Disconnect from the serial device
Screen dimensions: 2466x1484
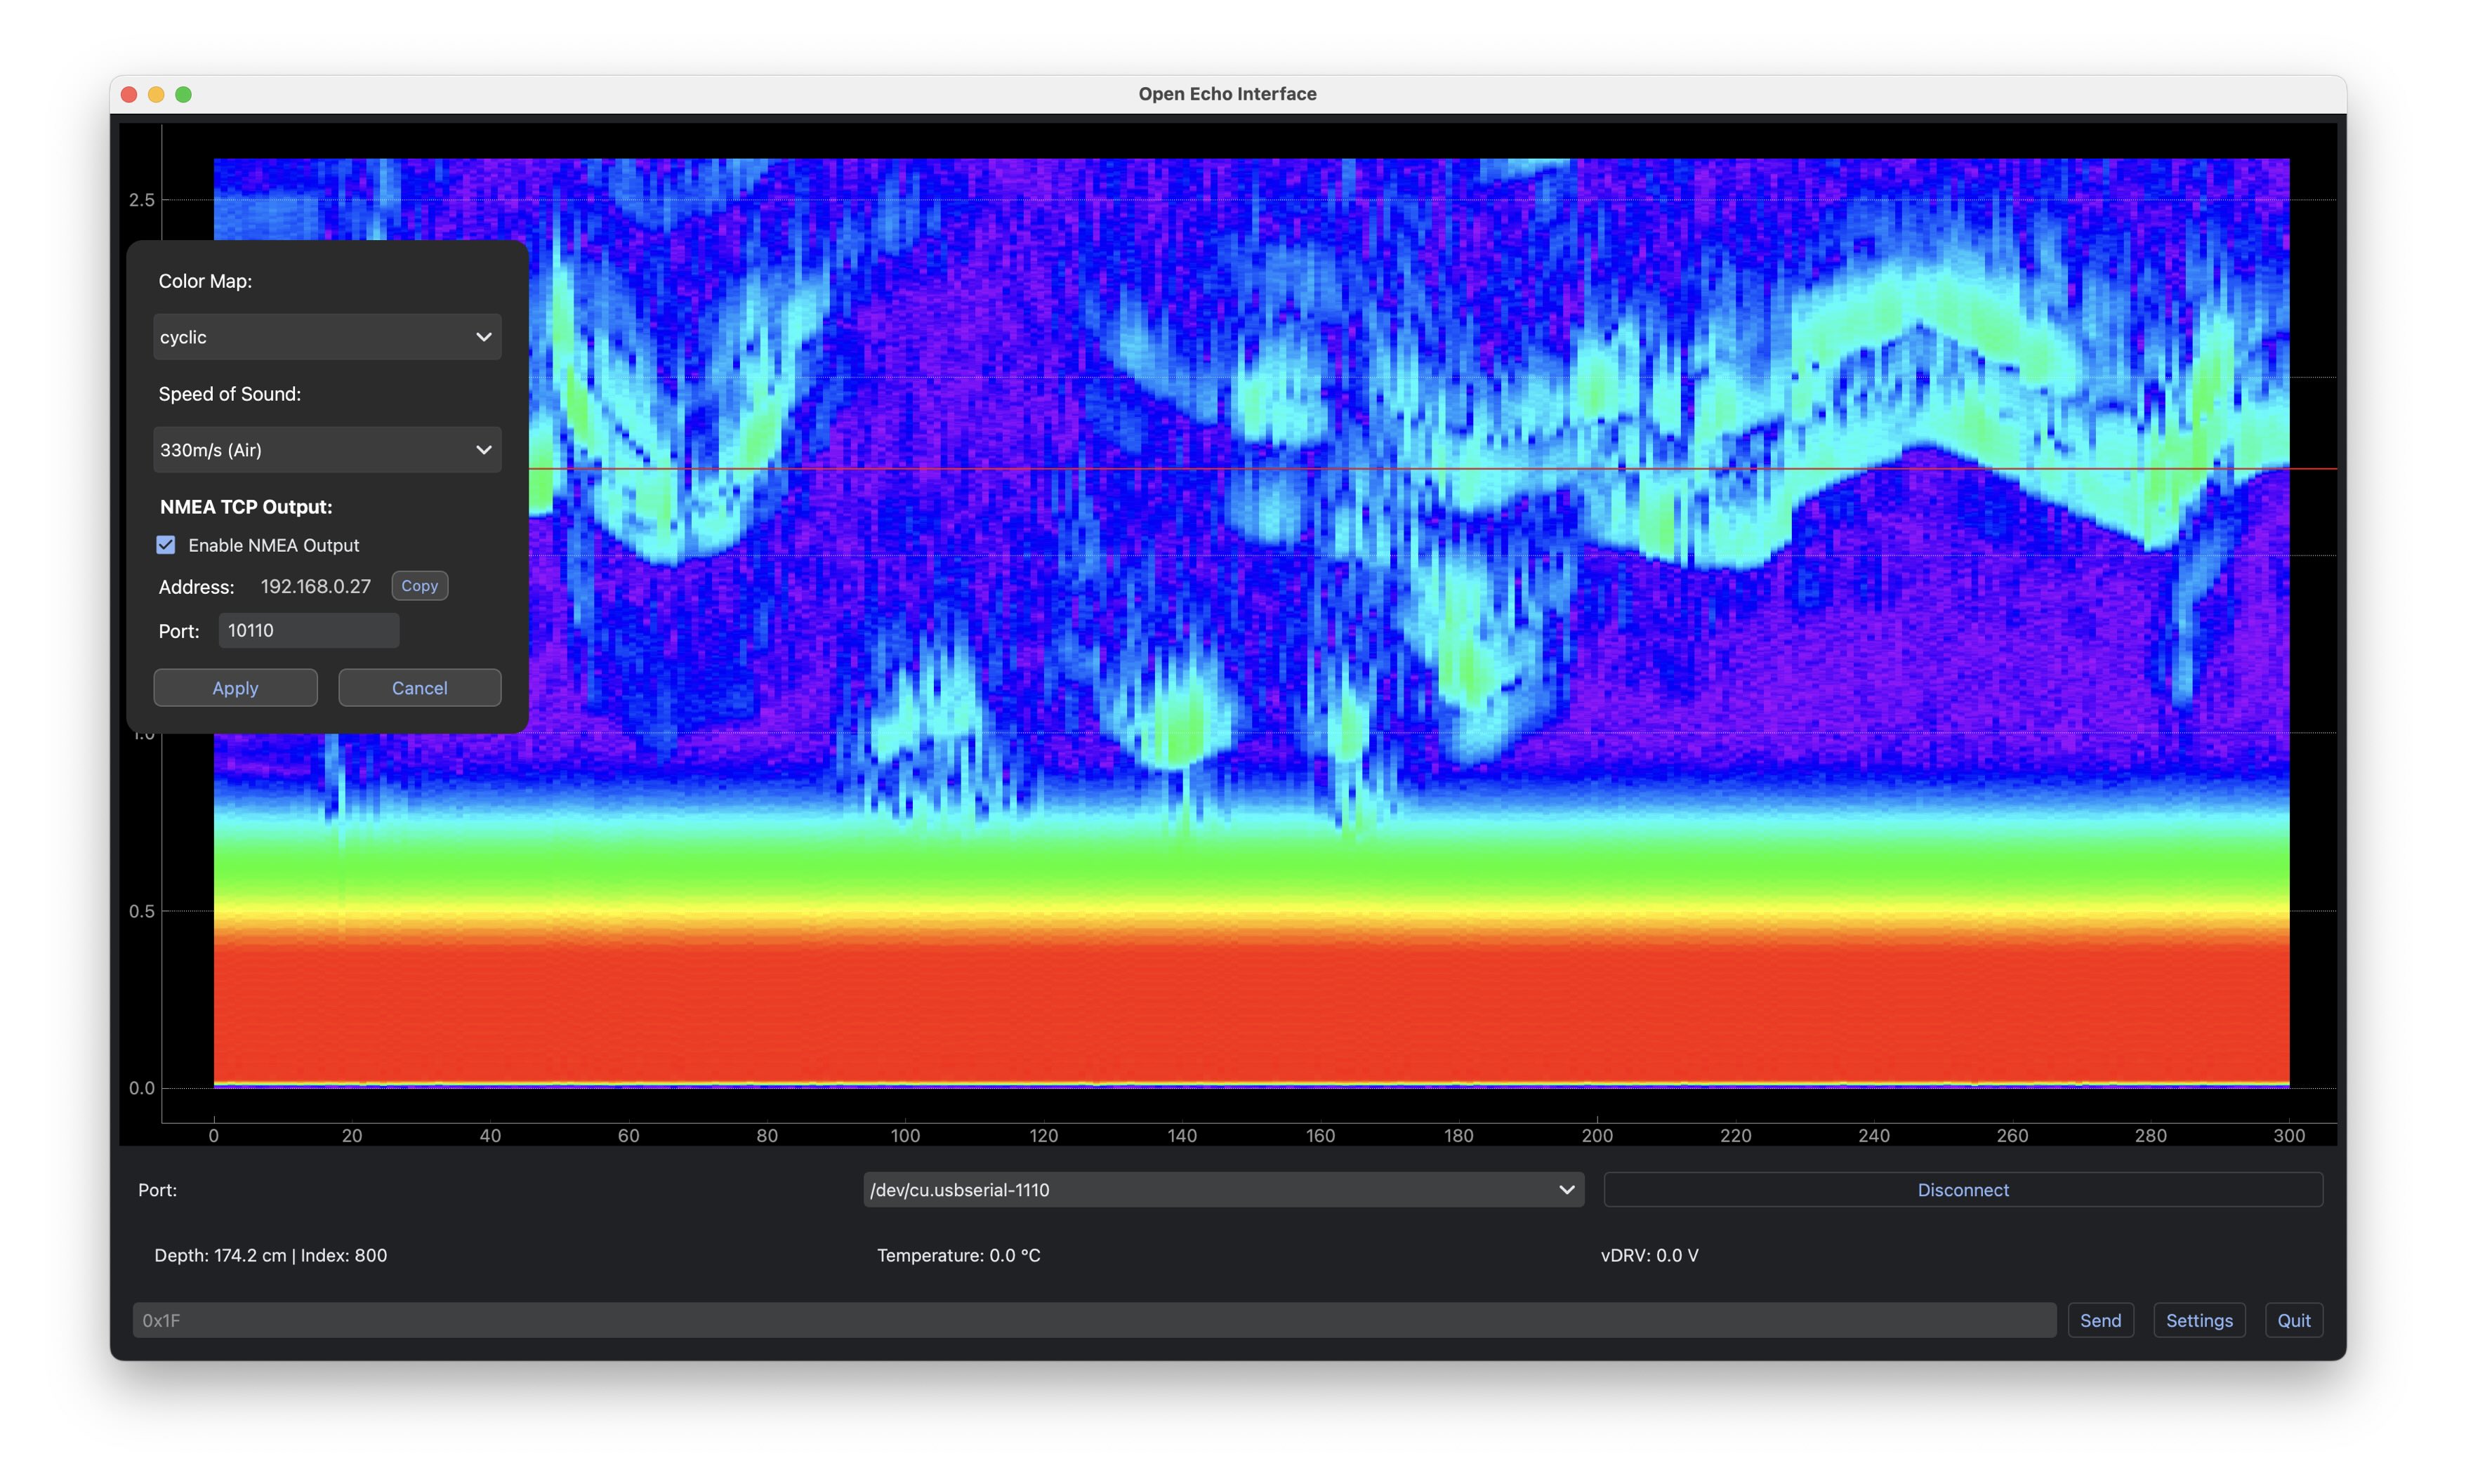coord(1962,1190)
